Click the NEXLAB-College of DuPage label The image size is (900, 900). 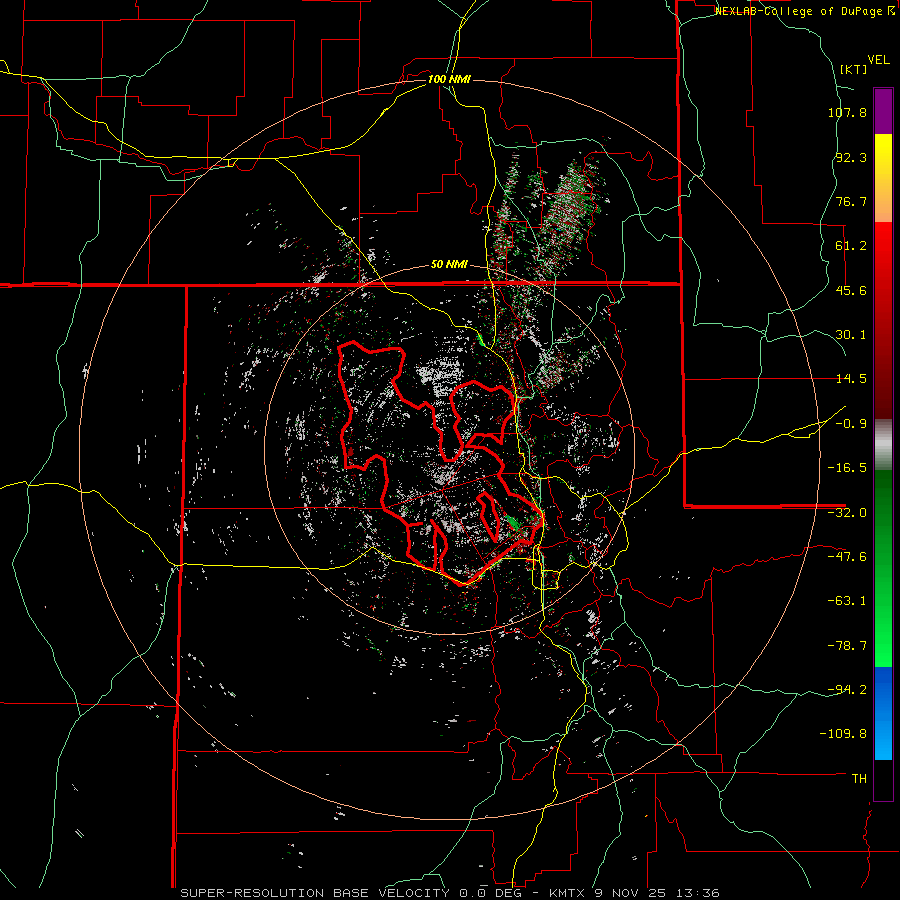pos(804,11)
